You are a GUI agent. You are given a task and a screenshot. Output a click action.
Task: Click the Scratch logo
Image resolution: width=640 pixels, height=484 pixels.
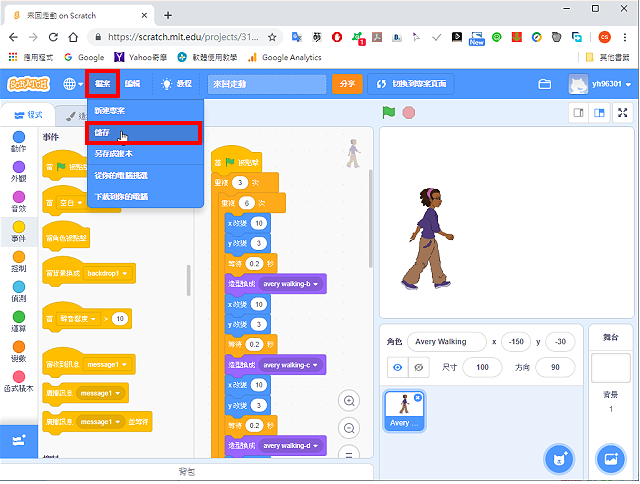[x=28, y=84]
